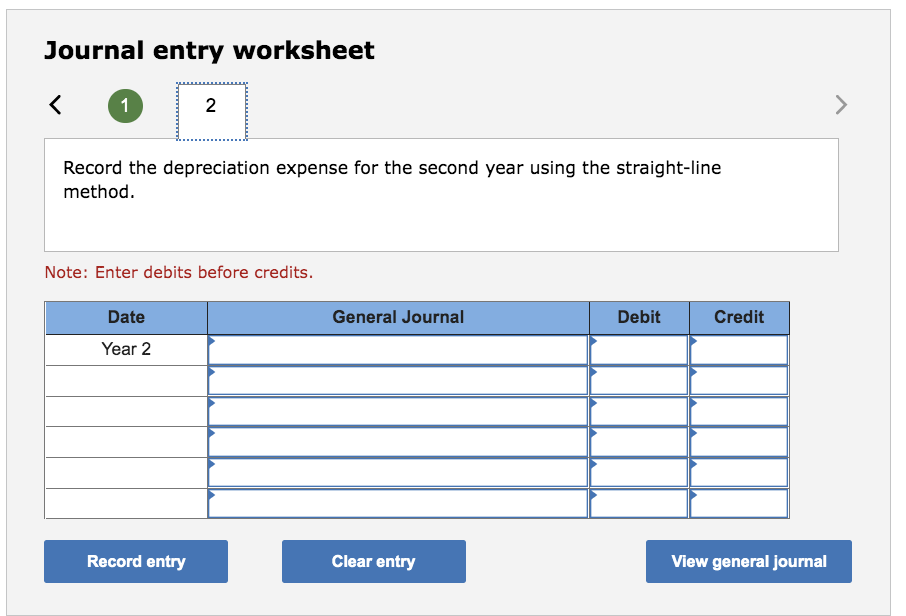Click the second row Debit cell arrow
Image resolution: width=906 pixels, height=616 pixels.
[x=594, y=372]
